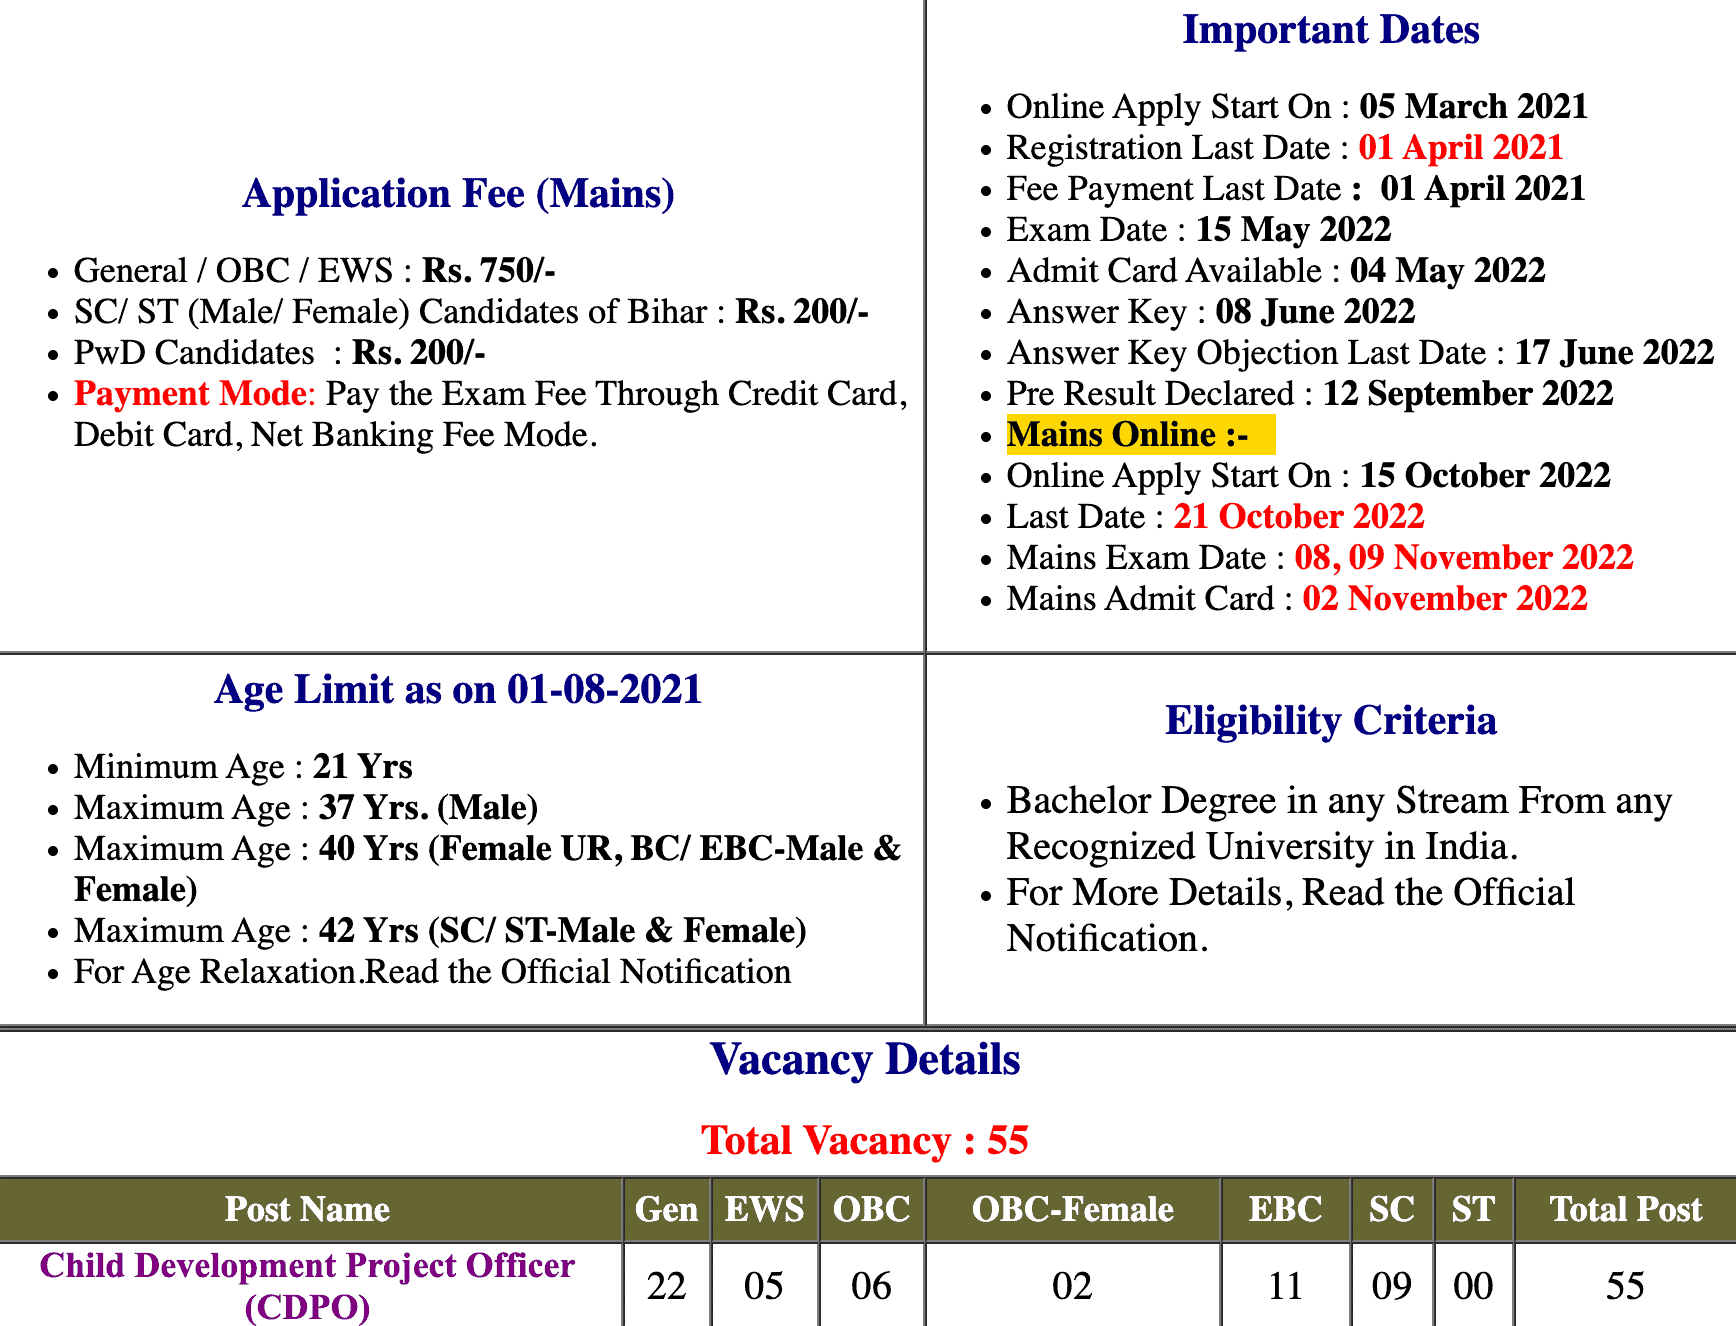Image resolution: width=1736 pixels, height=1326 pixels.
Task: Click Maximum Age 37 Yrs. (Male) line
Action: click(x=306, y=808)
